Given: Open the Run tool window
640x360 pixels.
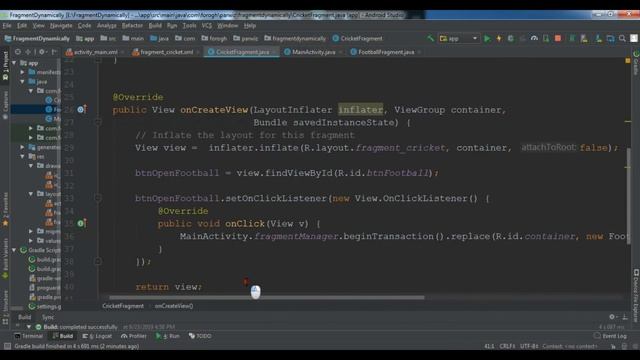Looking at the screenshot, I should pyautogui.click(x=167, y=336).
